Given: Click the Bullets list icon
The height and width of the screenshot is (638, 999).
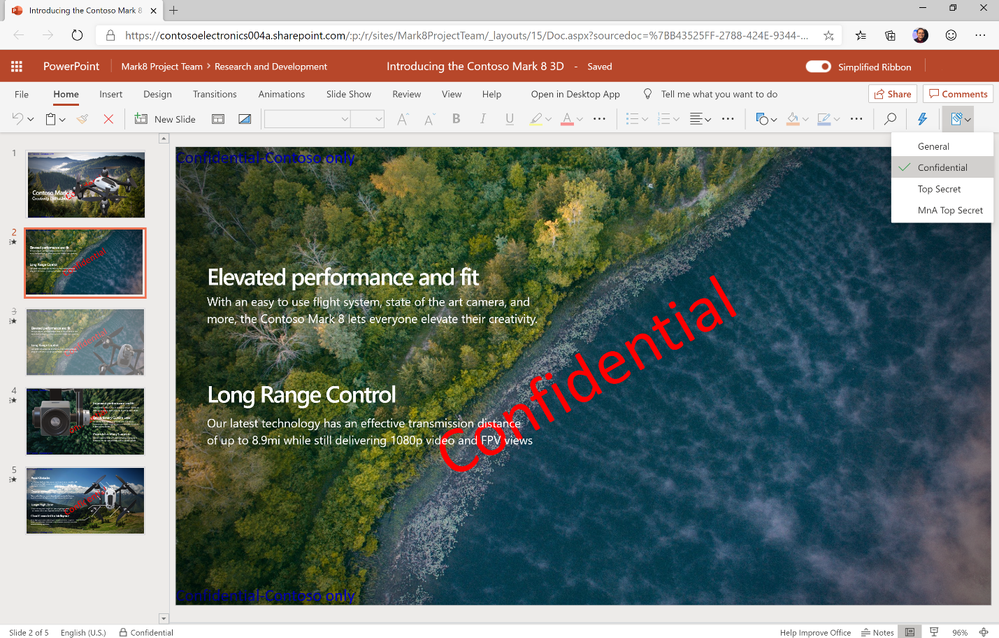Looking at the screenshot, I should [x=632, y=119].
